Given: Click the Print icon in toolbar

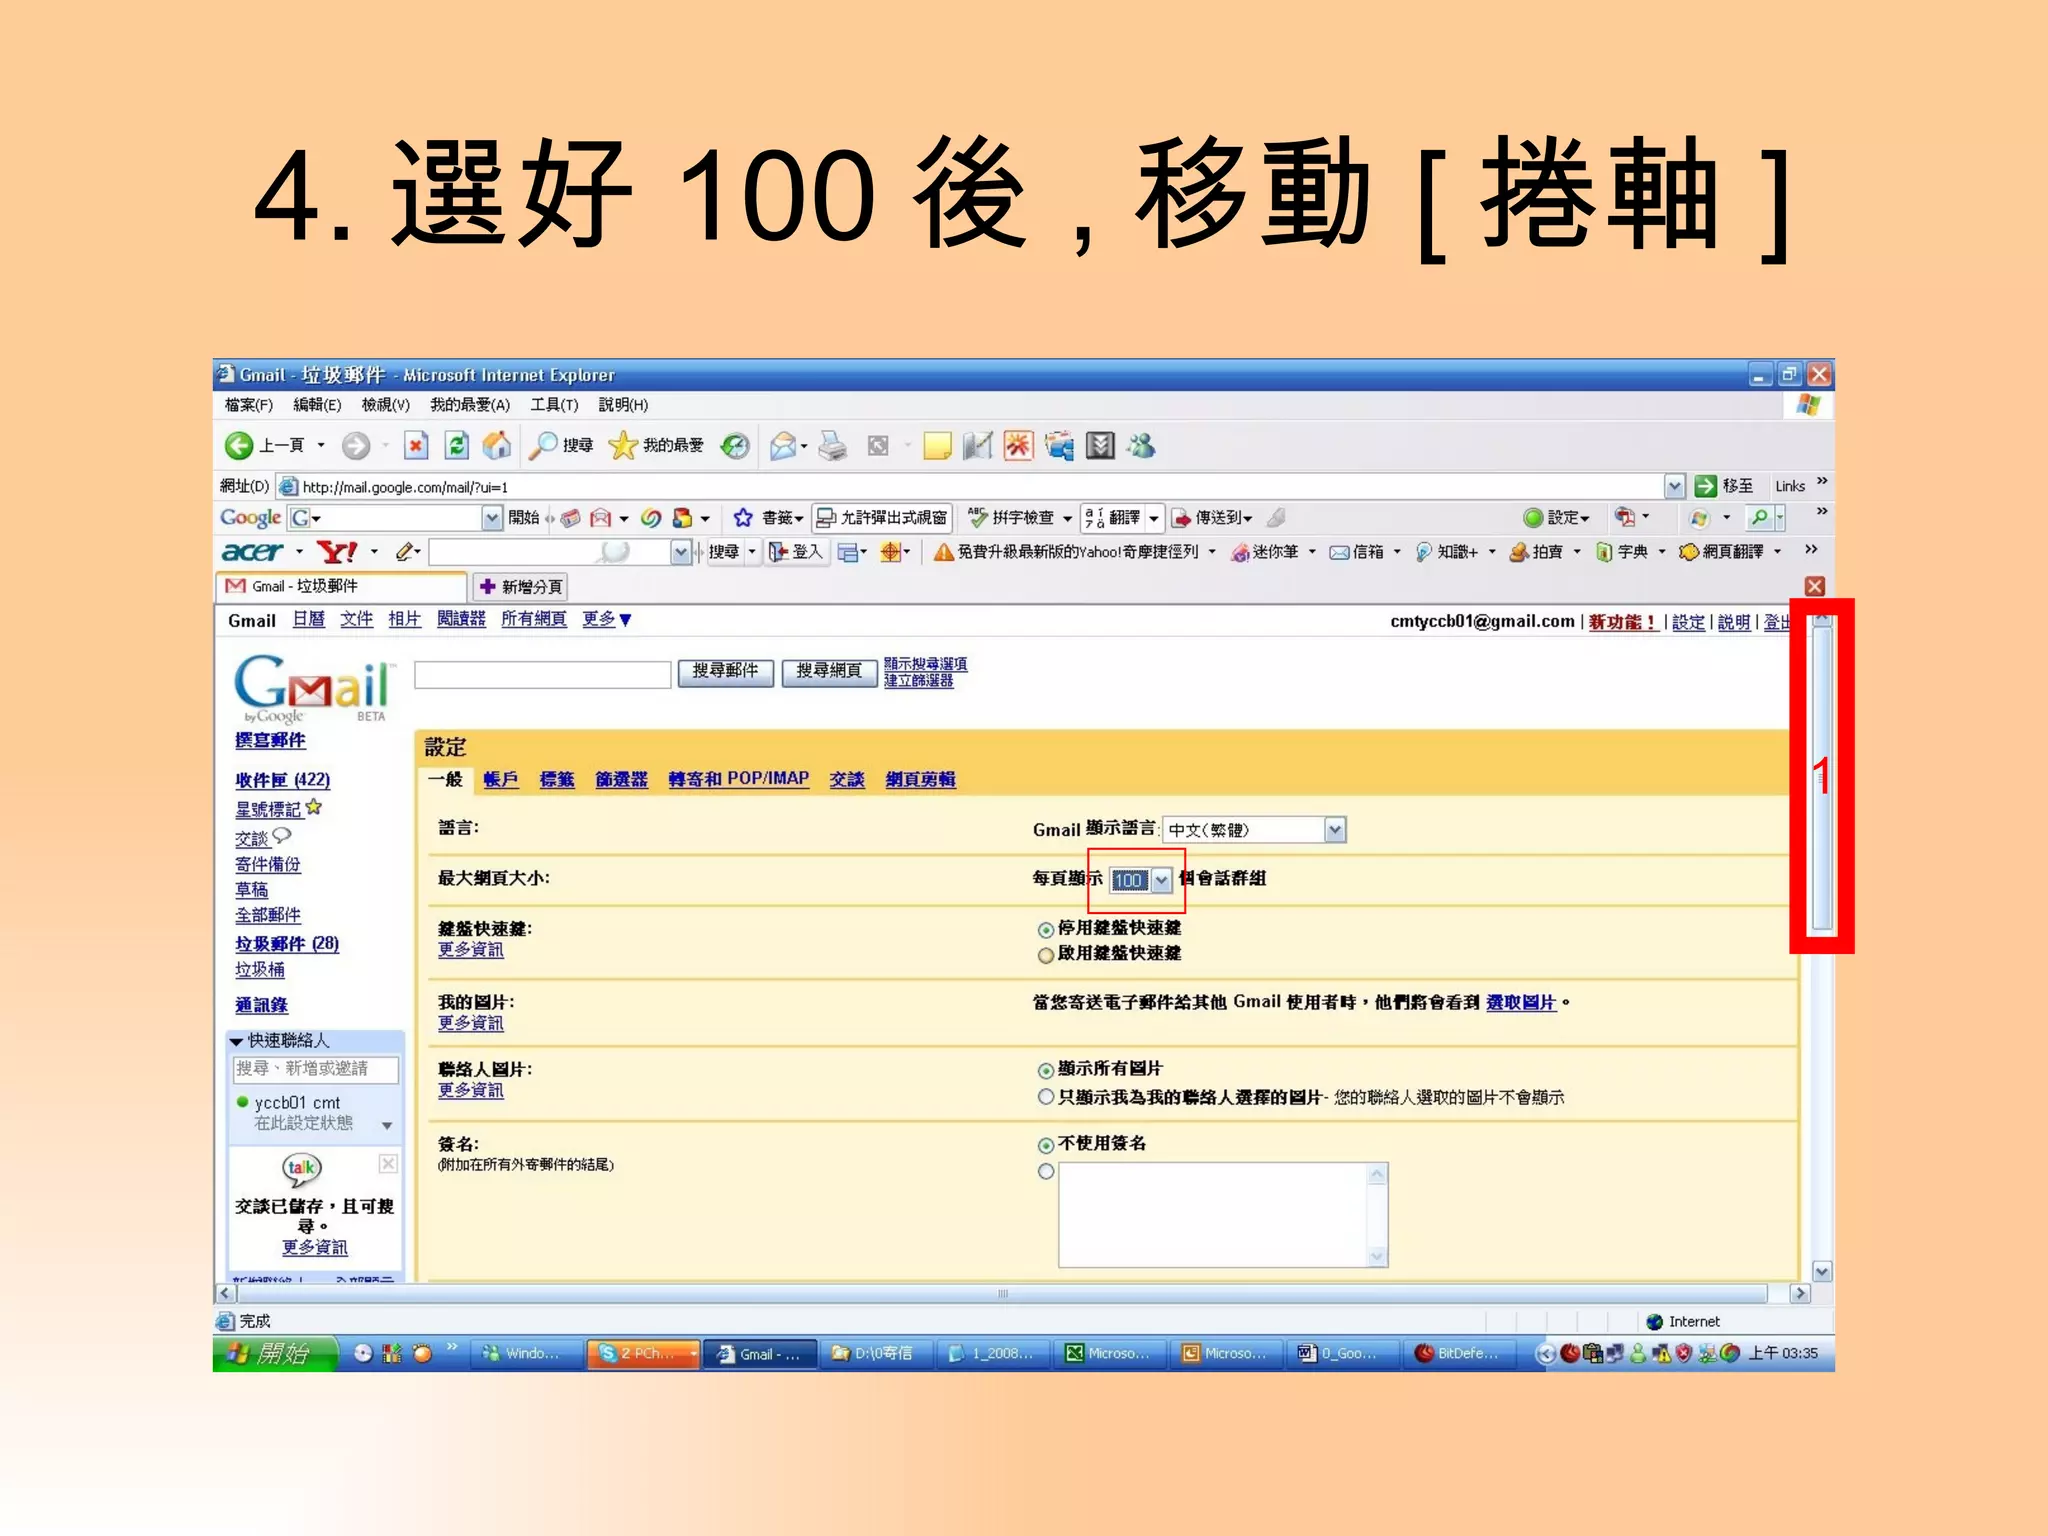Looking at the screenshot, I should (832, 445).
